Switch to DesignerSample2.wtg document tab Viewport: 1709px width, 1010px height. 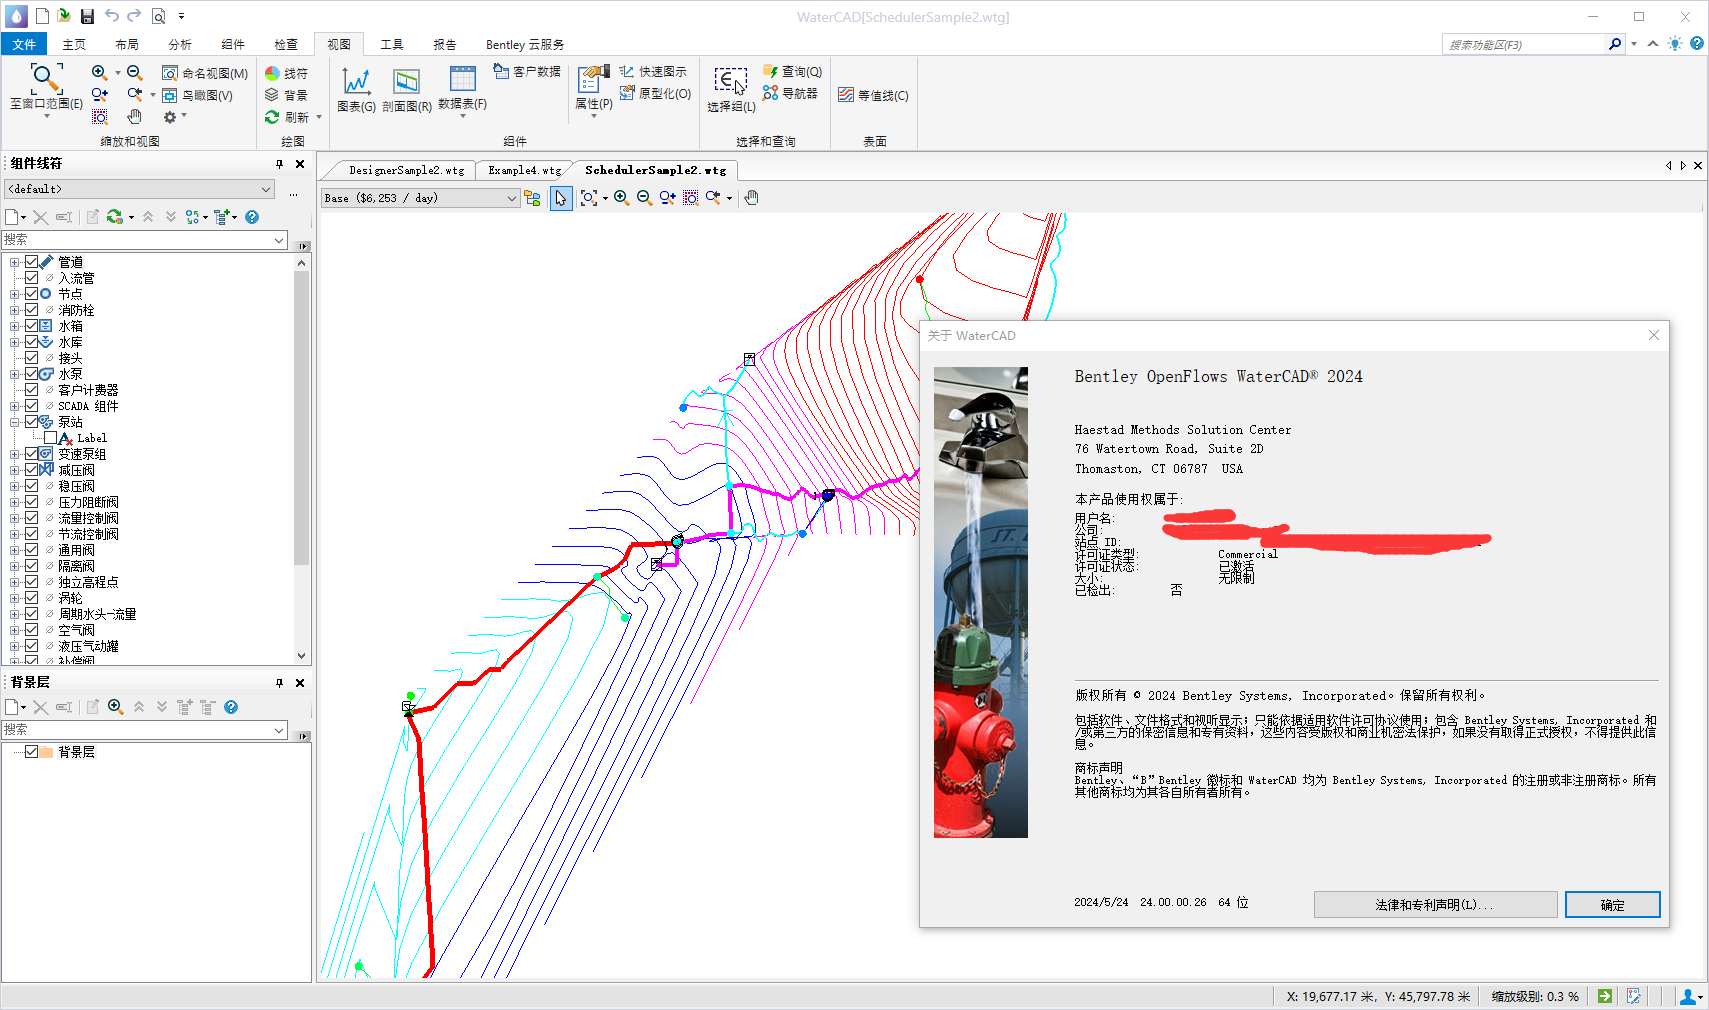[x=406, y=170]
